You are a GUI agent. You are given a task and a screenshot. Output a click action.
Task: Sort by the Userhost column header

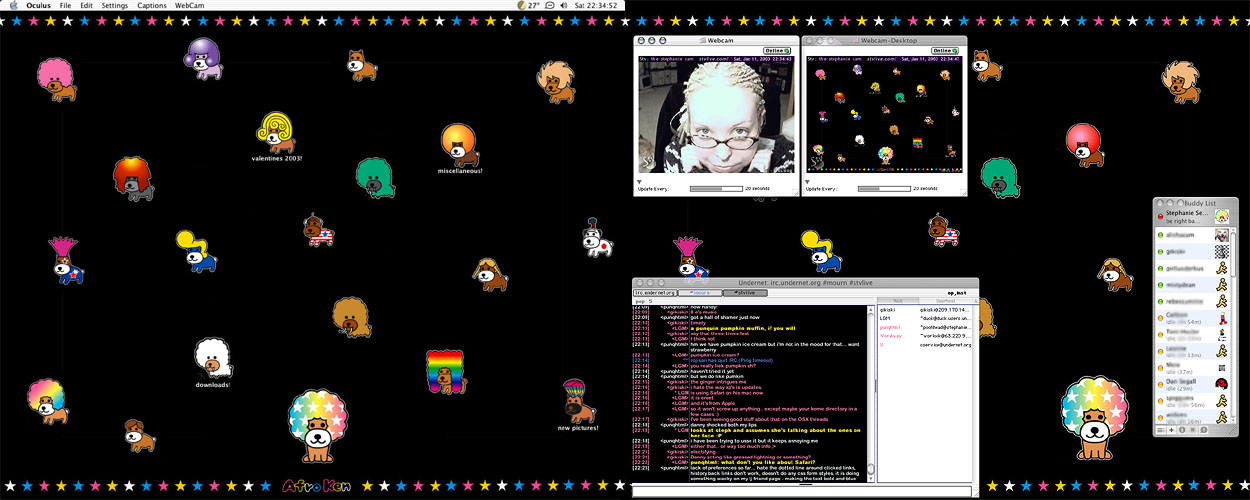(946, 300)
